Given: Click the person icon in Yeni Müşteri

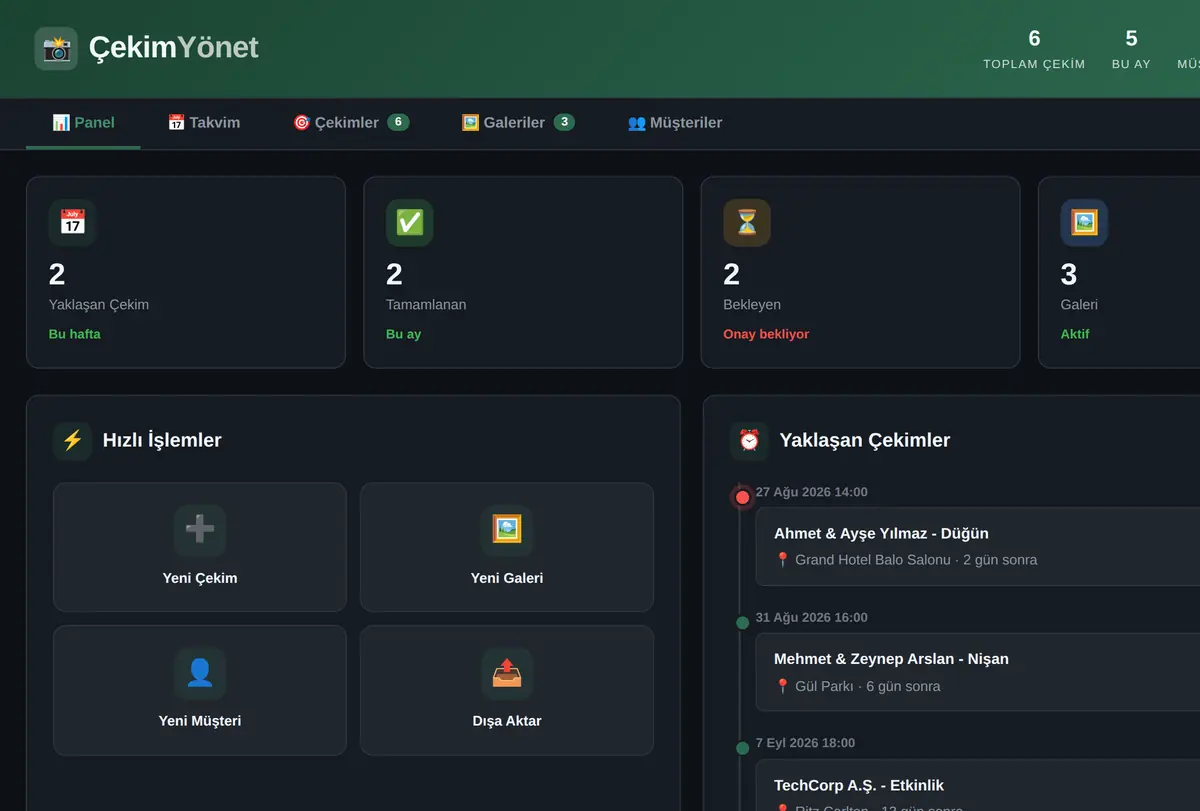Looking at the screenshot, I should pos(200,673).
